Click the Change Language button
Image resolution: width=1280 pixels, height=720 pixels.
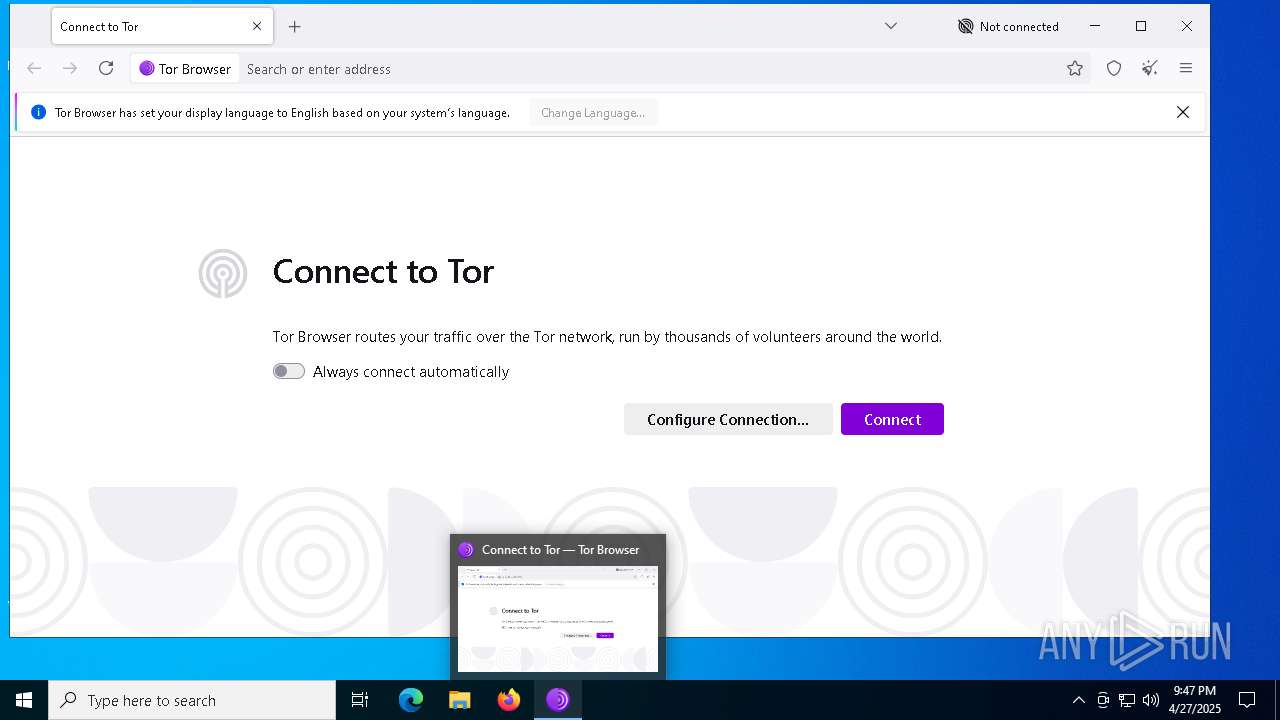593,113
